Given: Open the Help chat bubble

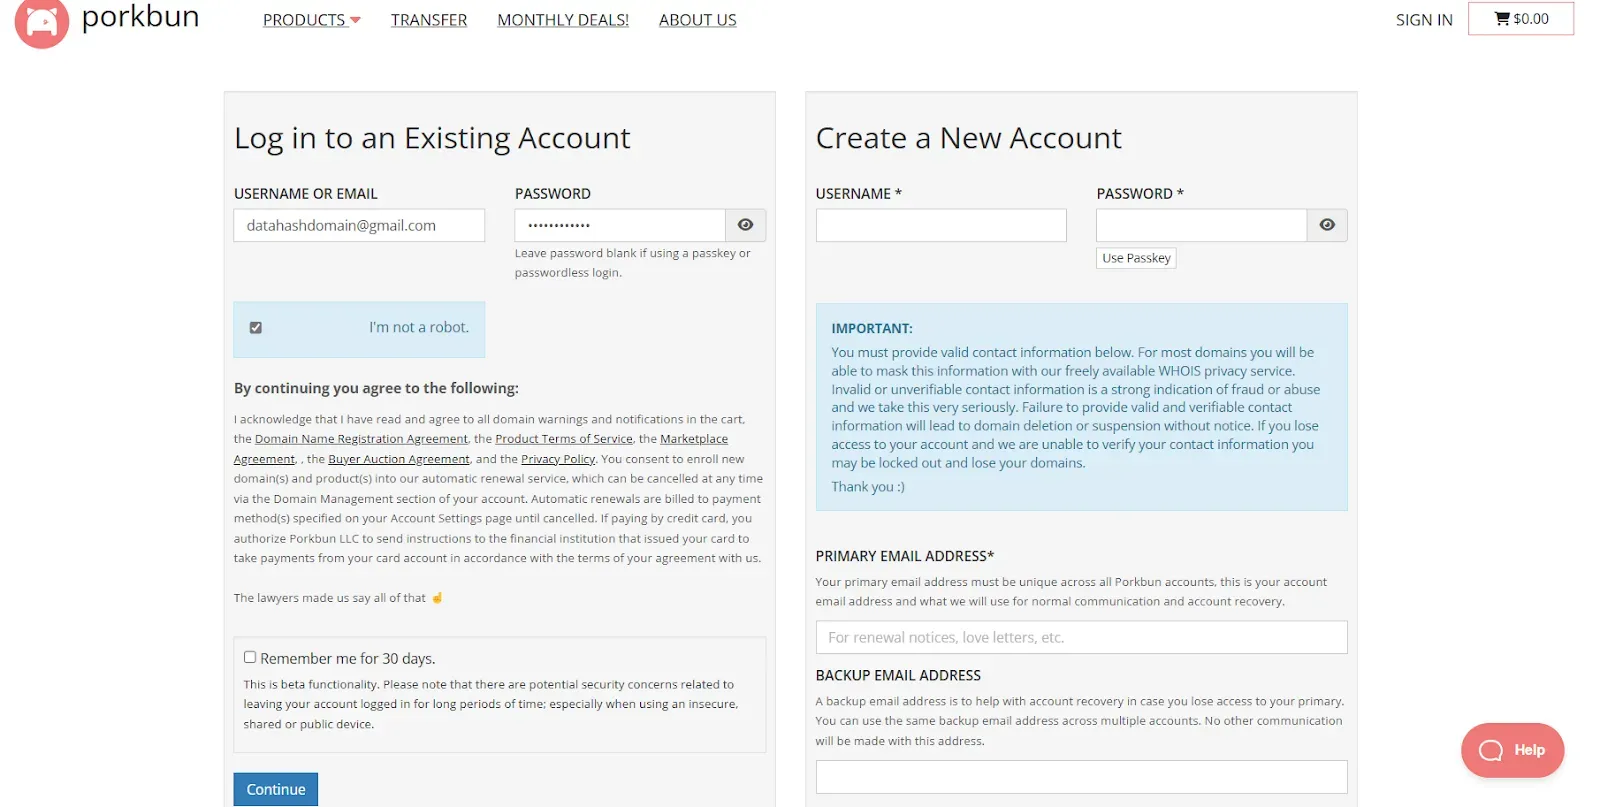Looking at the screenshot, I should click(x=1512, y=750).
